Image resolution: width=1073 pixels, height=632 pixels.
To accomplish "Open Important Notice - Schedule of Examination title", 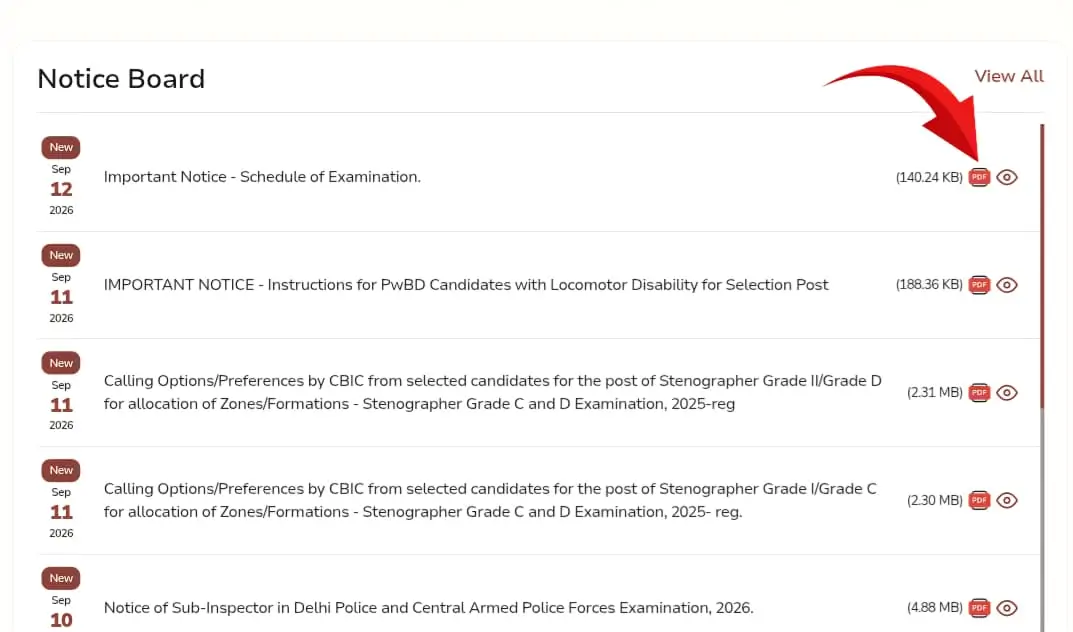I will coord(262,176).
